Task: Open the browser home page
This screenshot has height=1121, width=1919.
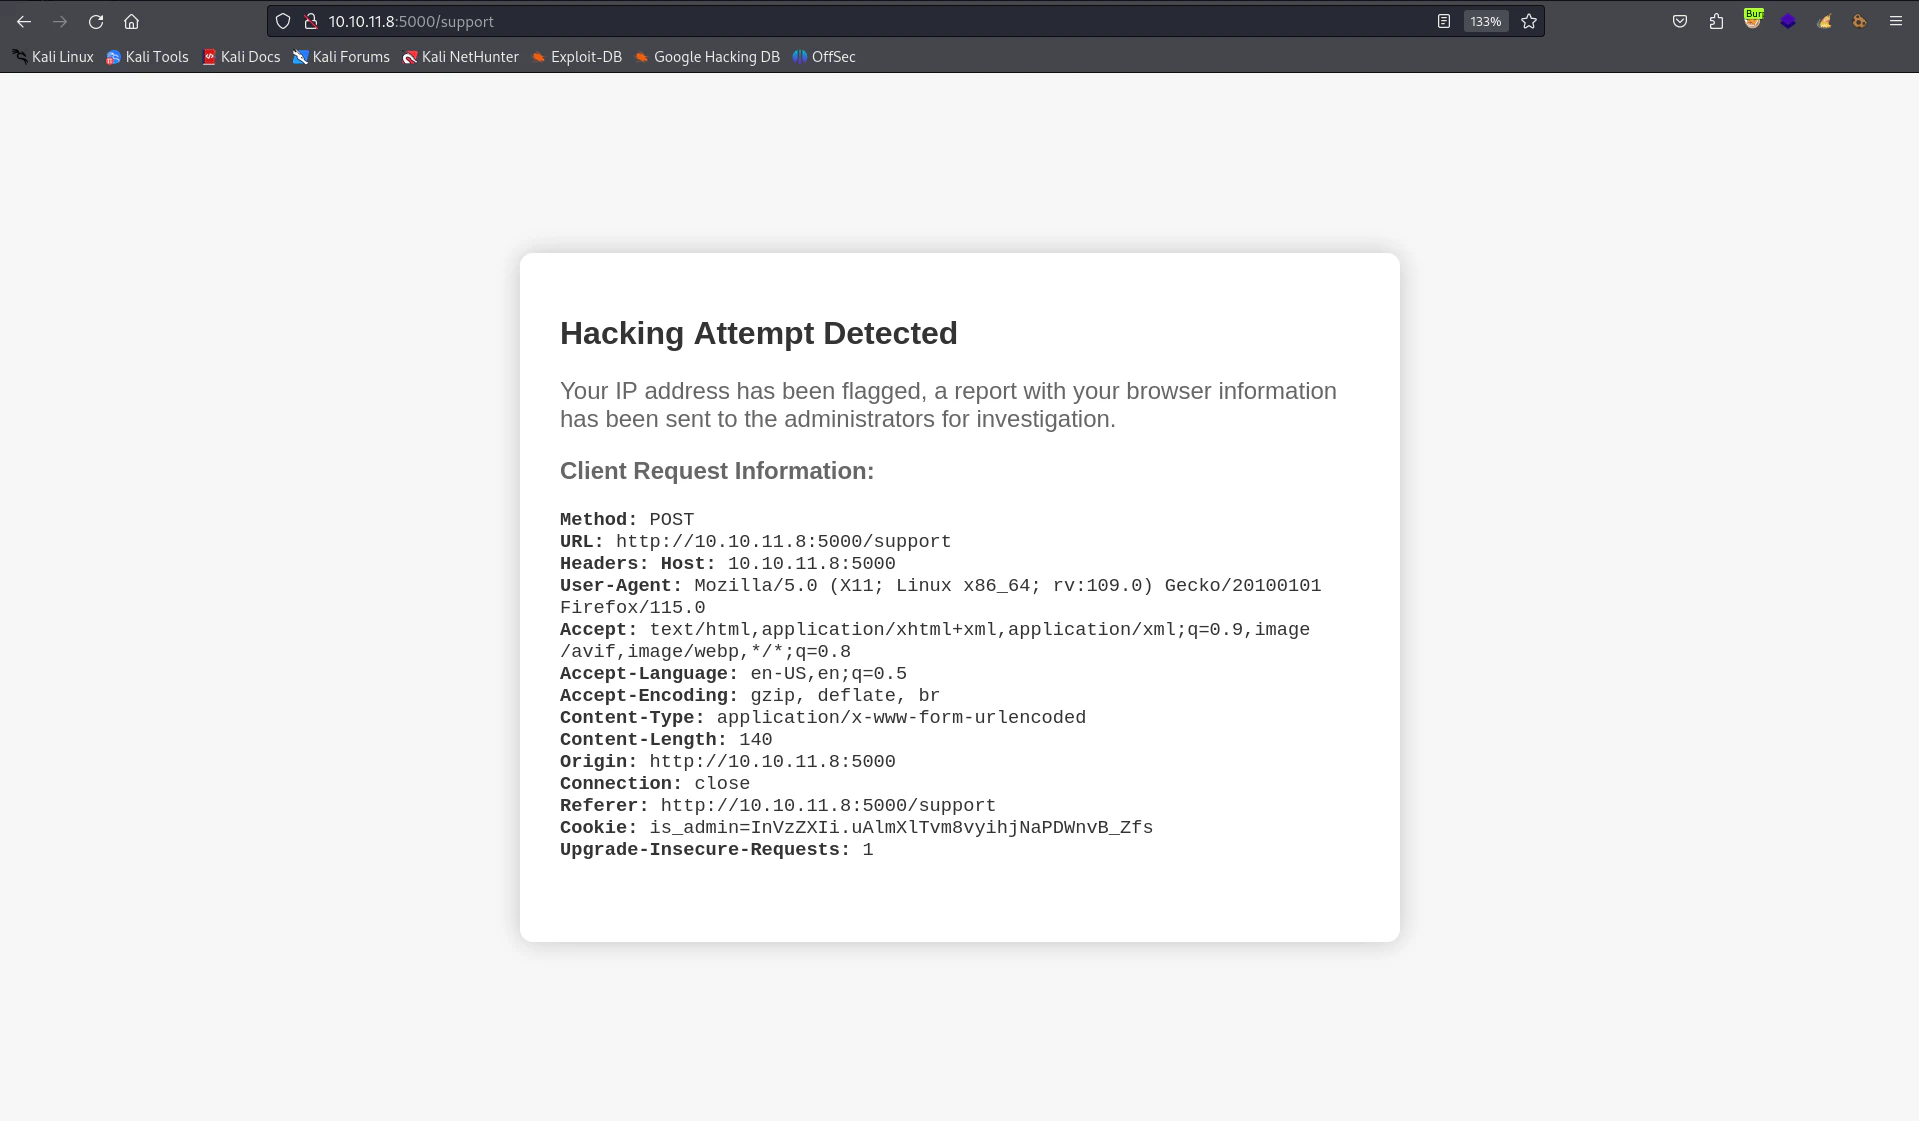Action: point(131,21)
